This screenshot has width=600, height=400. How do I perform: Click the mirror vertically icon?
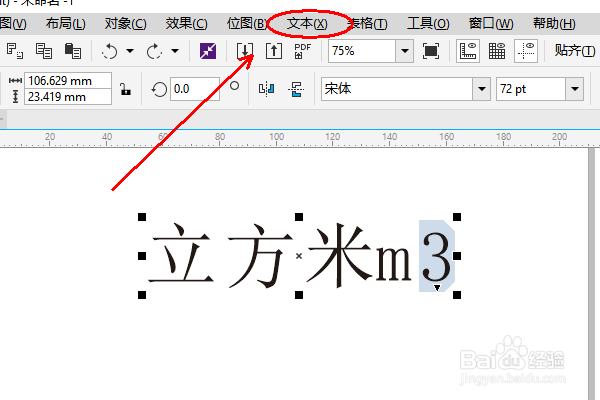click(x=296, y=89)
